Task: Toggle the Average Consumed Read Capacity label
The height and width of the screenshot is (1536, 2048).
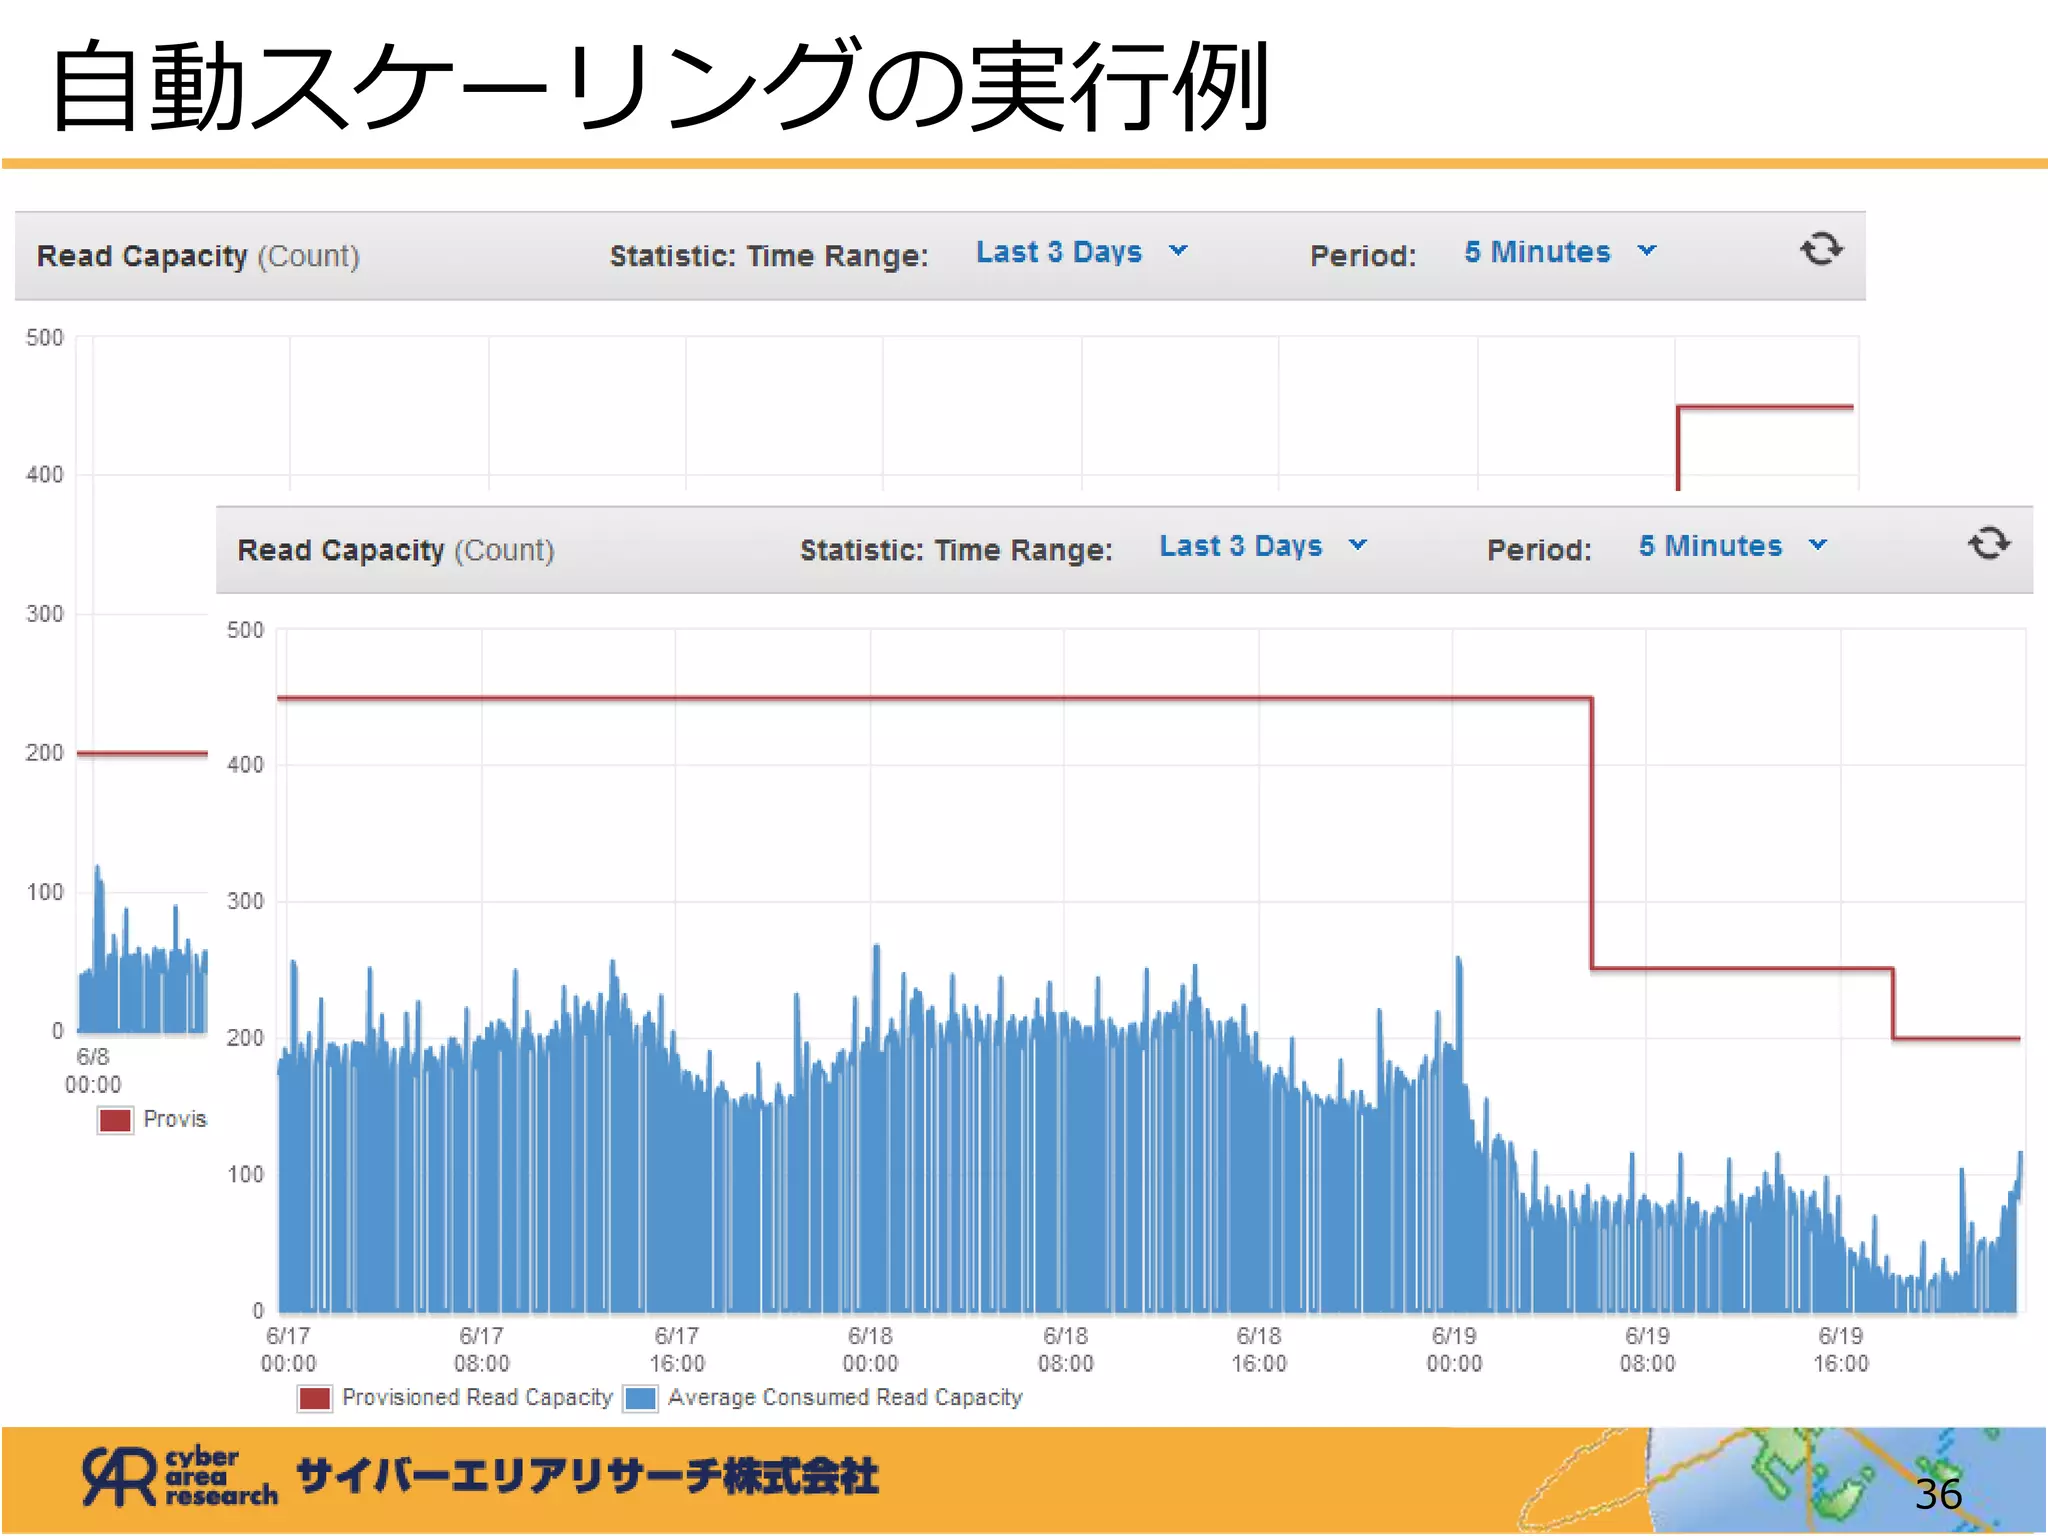Action: 845,1398
